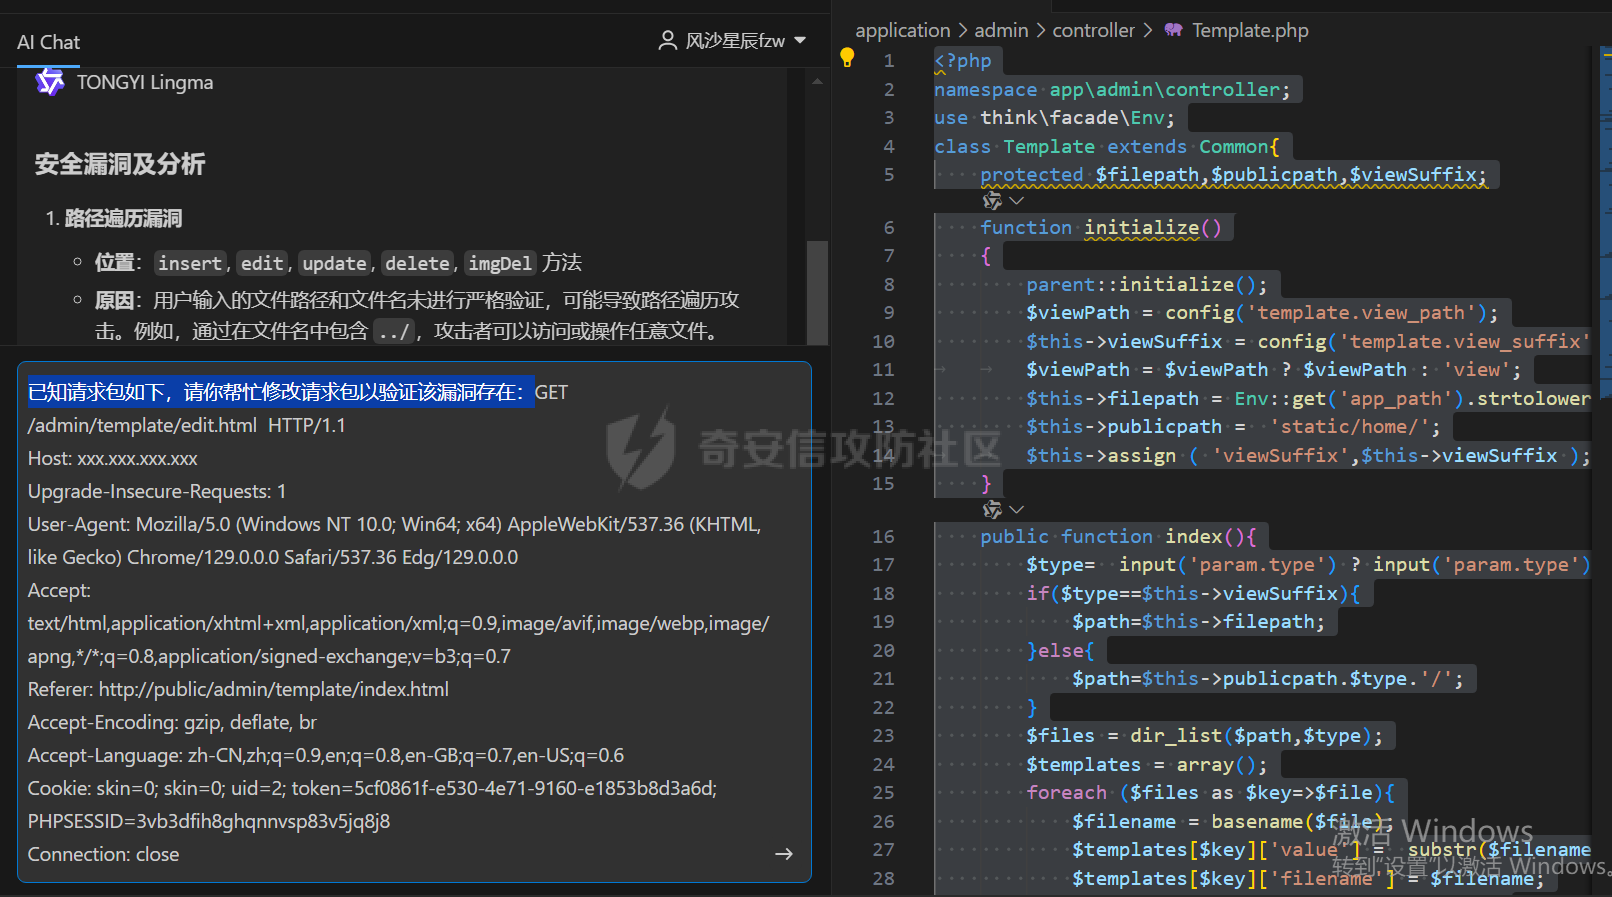Viewport: 1612px width, 897px height.
Task: Click line number 1 in the gutter
Action: tap(888, 61)
